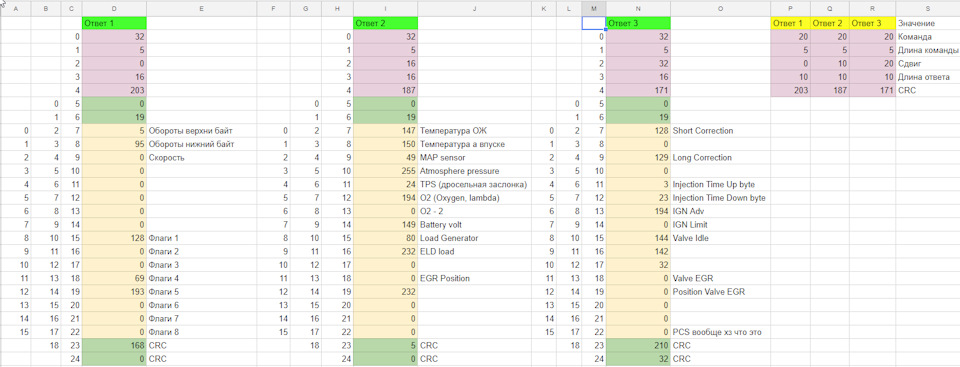Screen dimensions: 960x367
Task: Select the "O2 (Oxygen, lambda)" cell
Action: (475, 198)
